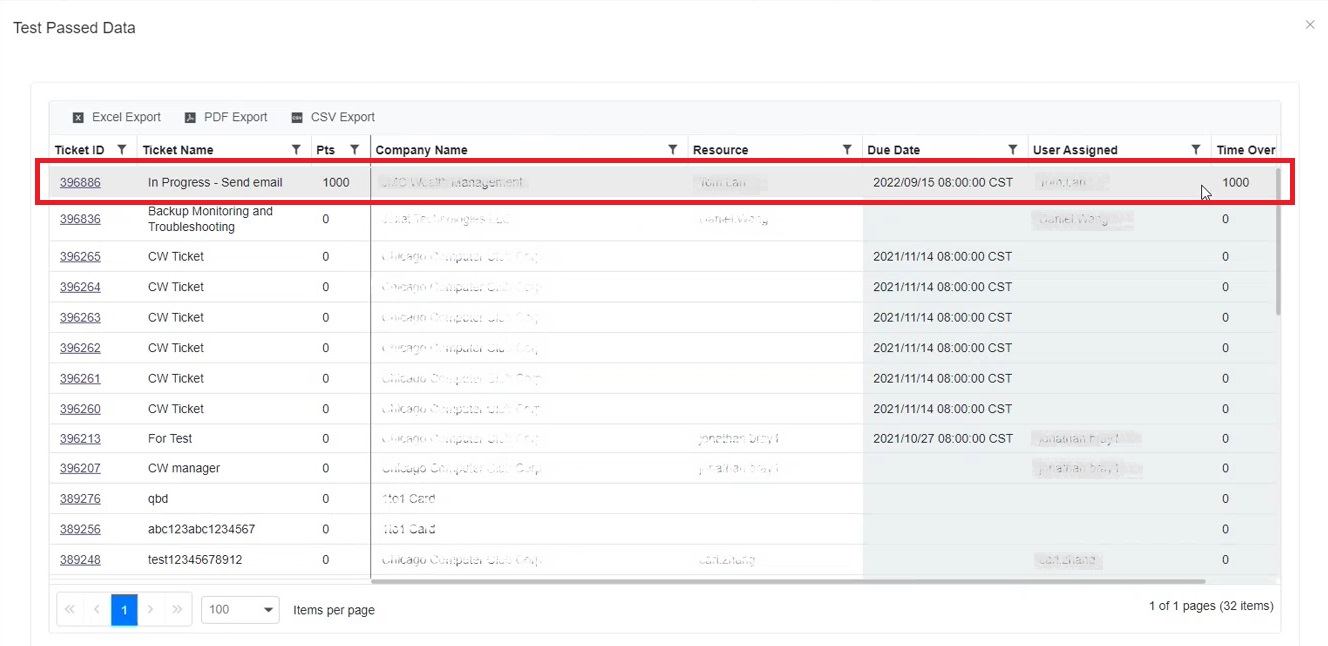Sort by Company Name column header
The height and width of the screenshot is (646, 1328).
[421, 150]
